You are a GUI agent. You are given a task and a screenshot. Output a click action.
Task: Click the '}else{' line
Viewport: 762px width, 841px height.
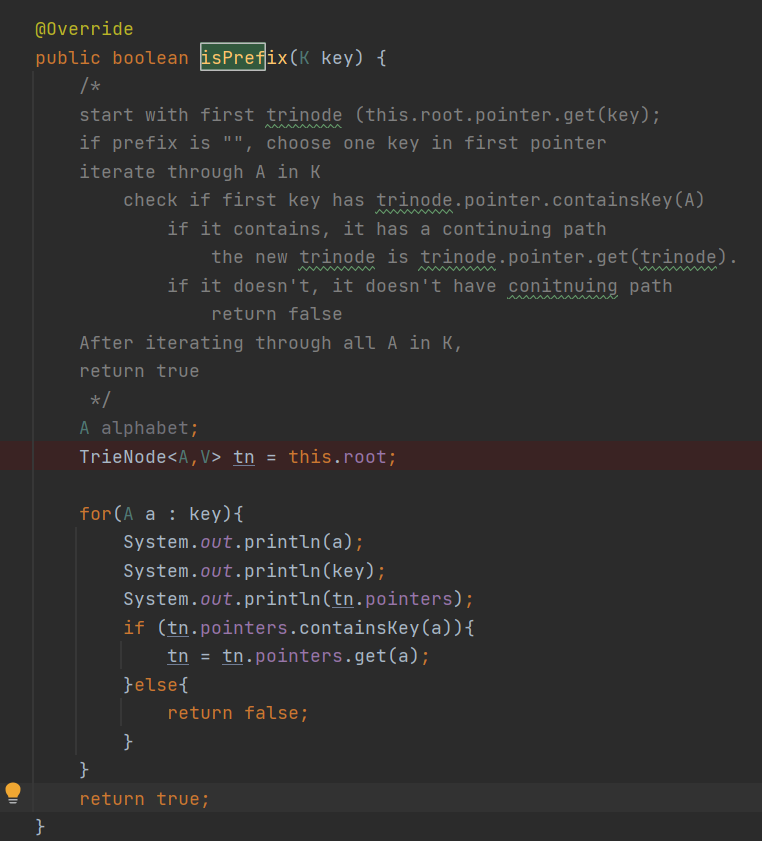point(156,685)
